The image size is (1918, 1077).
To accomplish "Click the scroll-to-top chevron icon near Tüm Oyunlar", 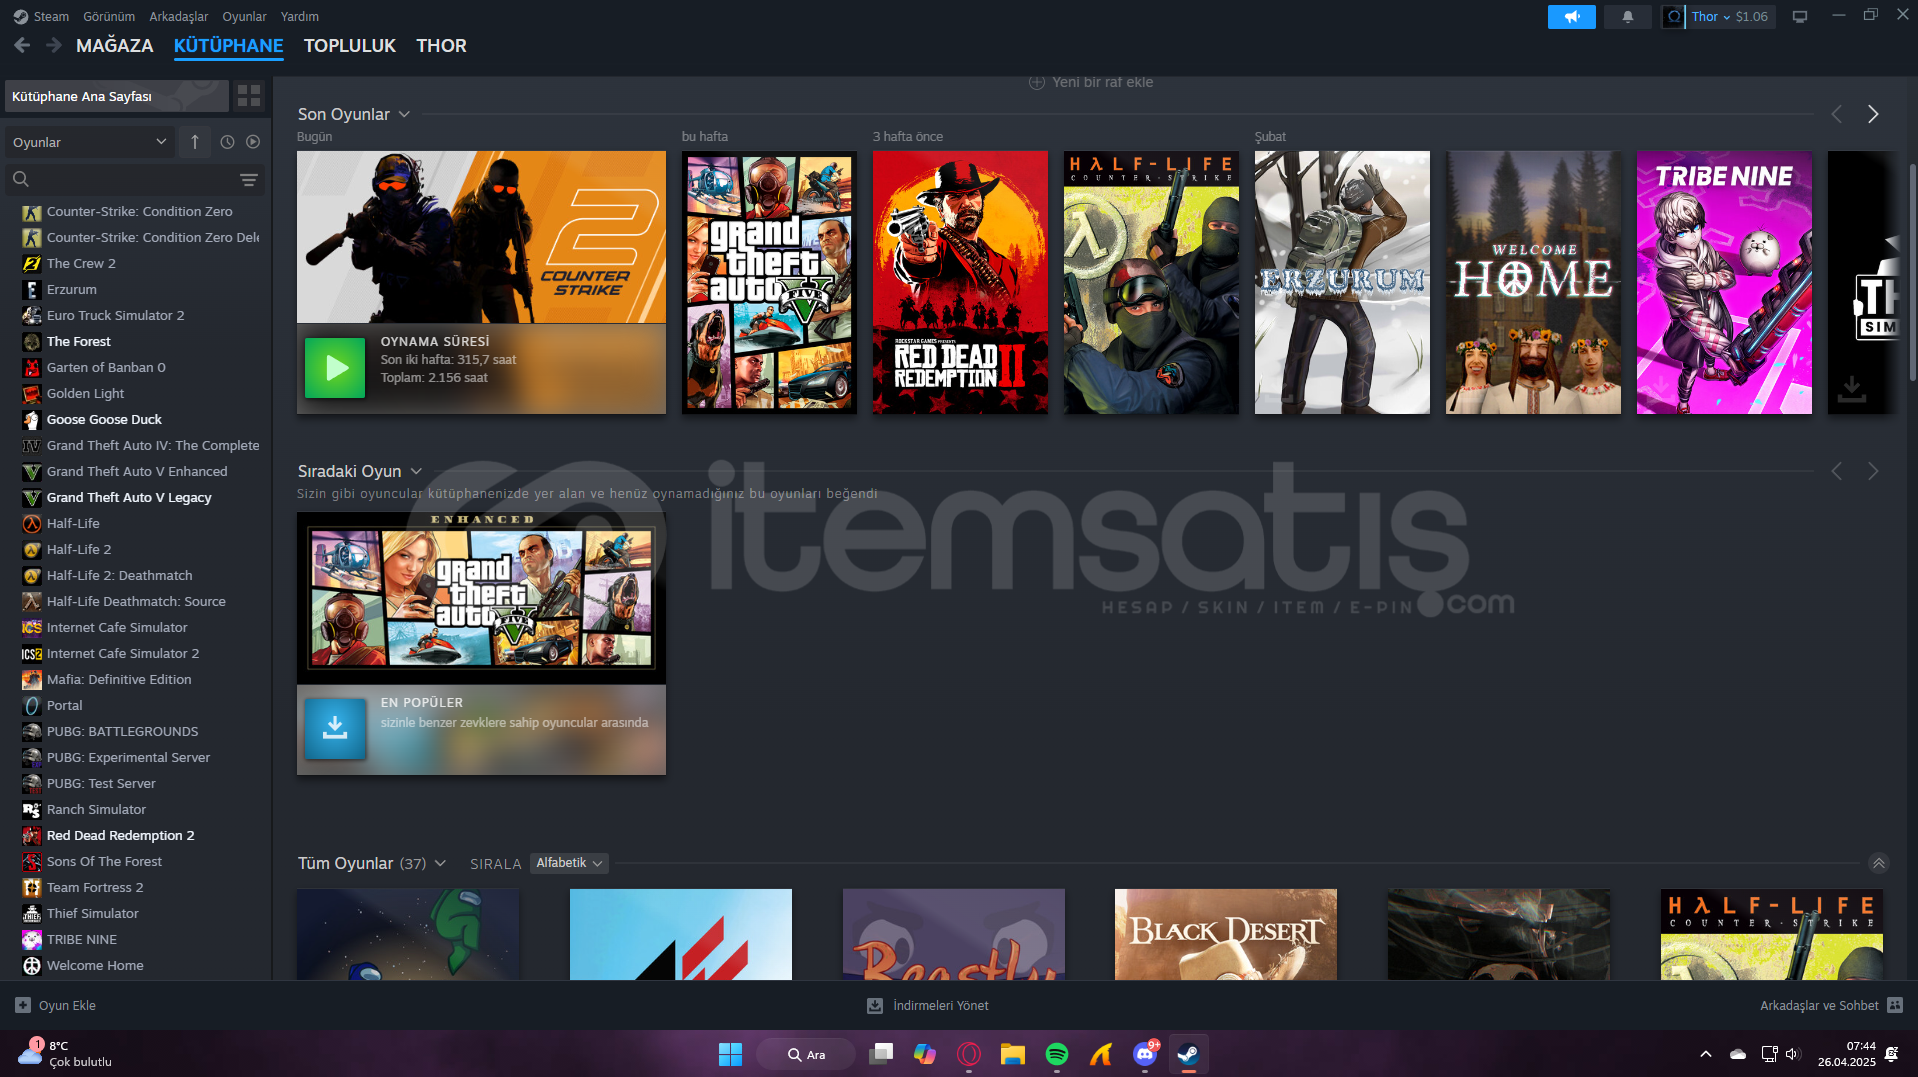I will 1879,863.
